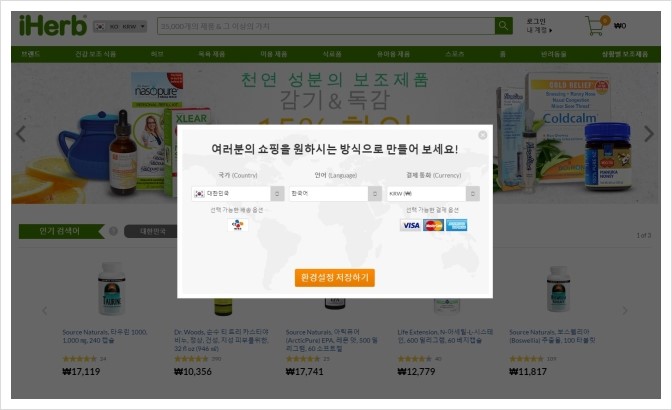Open Source Naturals Taurine 1000 product link
This screenshot has height=410, width=672.
tap(105, 336)
